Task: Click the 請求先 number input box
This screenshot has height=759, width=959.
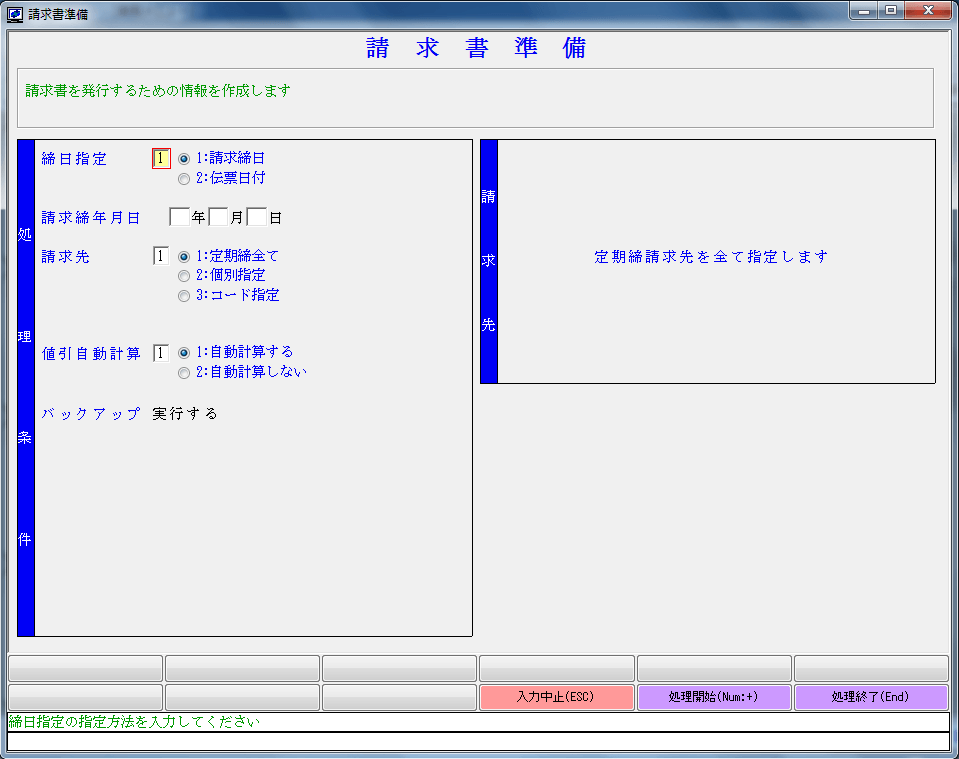Action: pos(161,256)
